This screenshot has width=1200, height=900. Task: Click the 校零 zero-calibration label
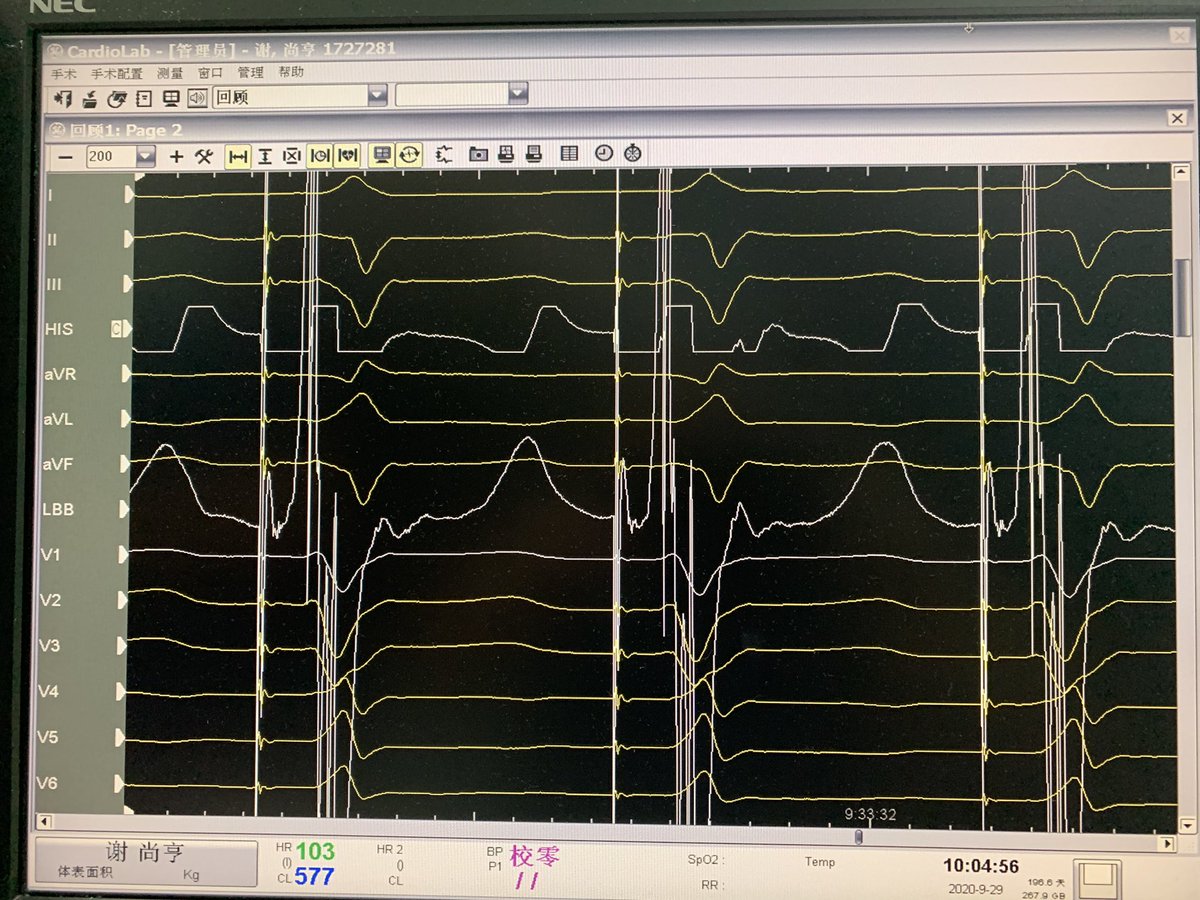[536, 857]
